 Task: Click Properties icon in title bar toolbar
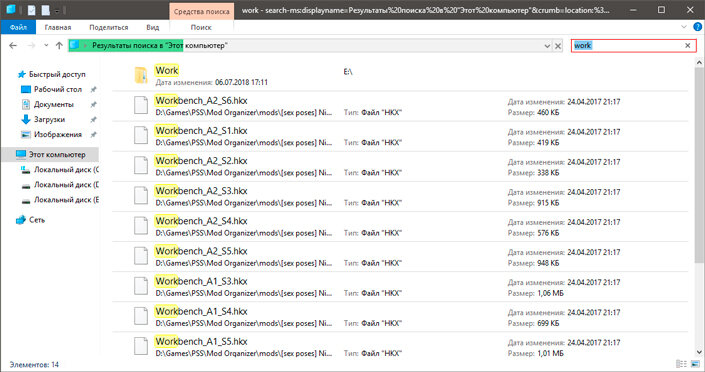(x=31, y=10)
